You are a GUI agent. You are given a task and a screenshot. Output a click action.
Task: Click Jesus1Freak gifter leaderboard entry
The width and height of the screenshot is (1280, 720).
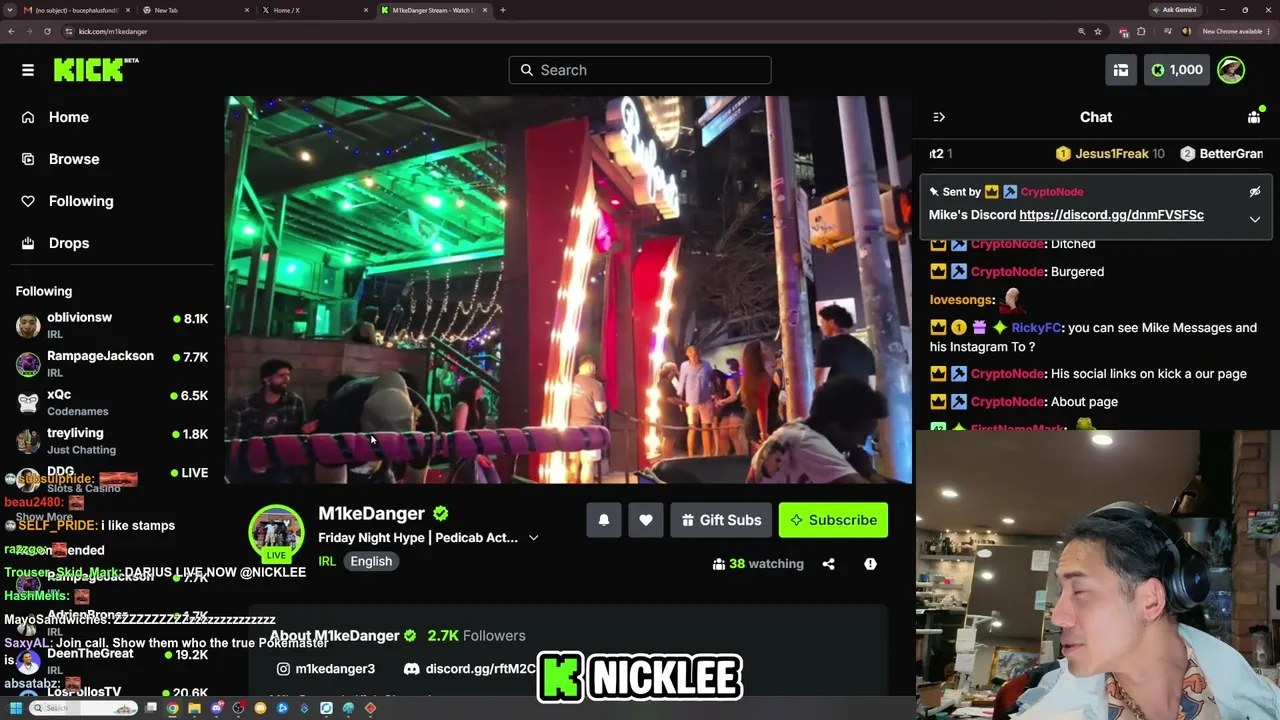click(1110, 154)
